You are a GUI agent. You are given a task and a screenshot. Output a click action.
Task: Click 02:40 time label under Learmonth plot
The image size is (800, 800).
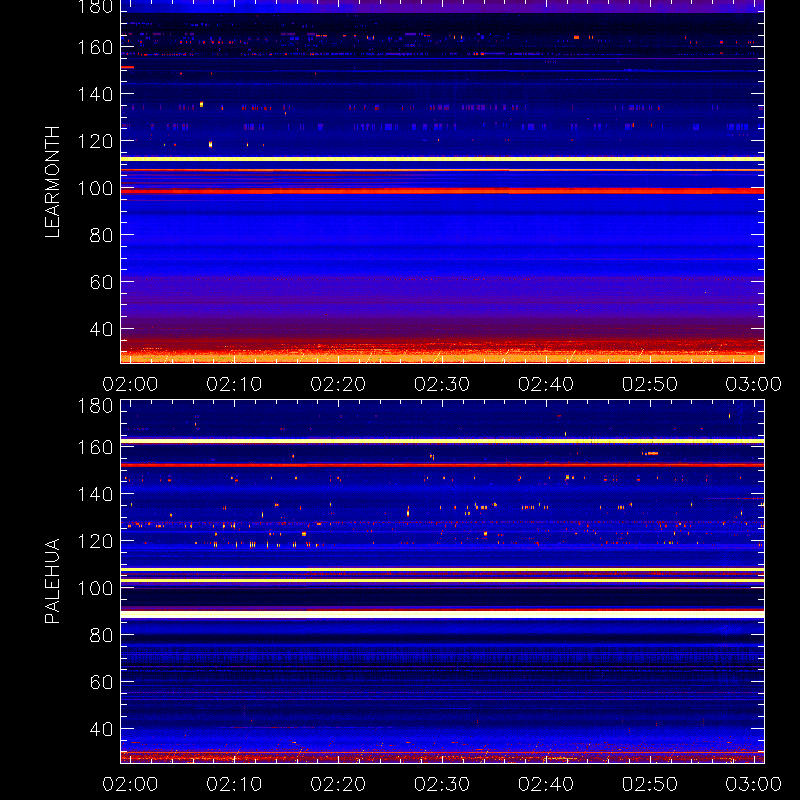click(x=546, y=384)
